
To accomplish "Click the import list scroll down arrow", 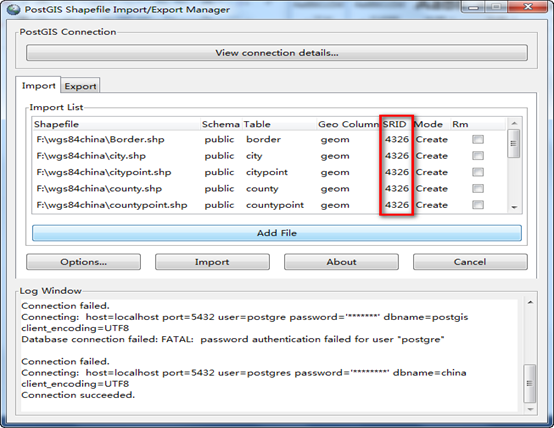I will click(514, 207).
